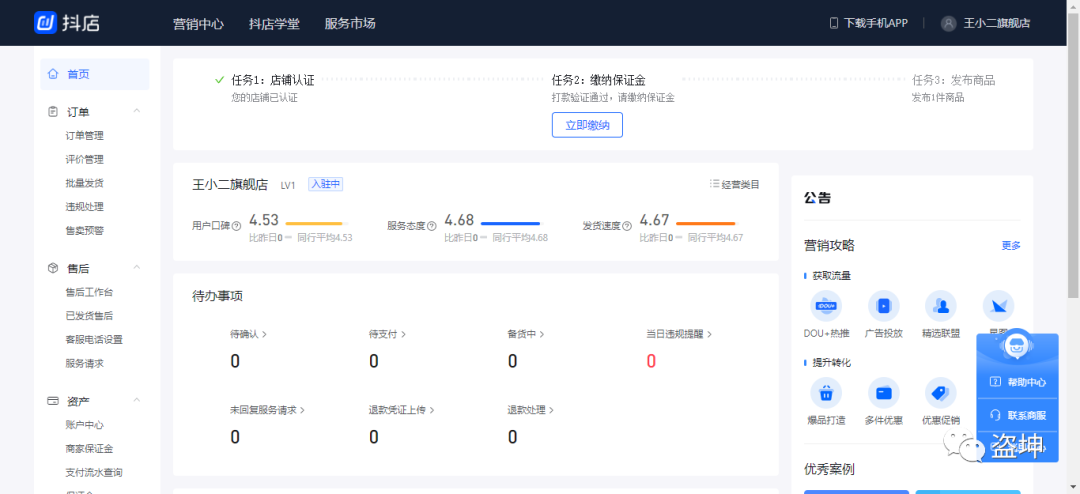Click the robot assistant icon
The image size is (1080, 494).
click(1018, 345)
